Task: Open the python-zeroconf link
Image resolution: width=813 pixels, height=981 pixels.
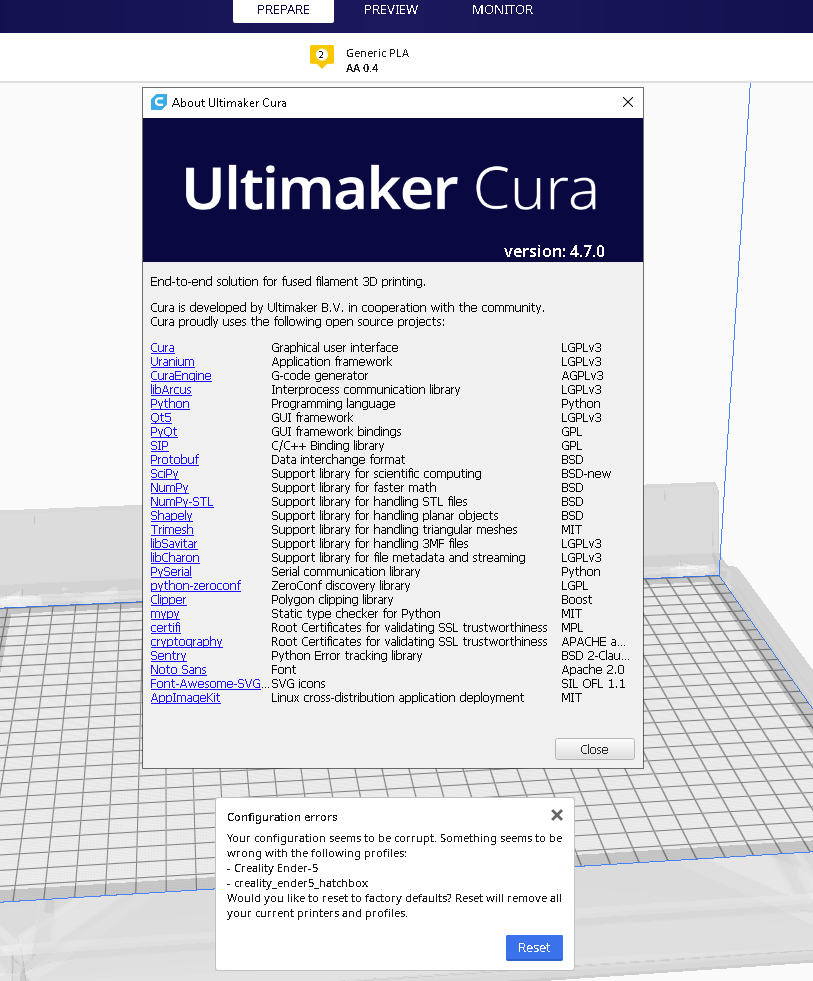Action: [x=195, y=586]
